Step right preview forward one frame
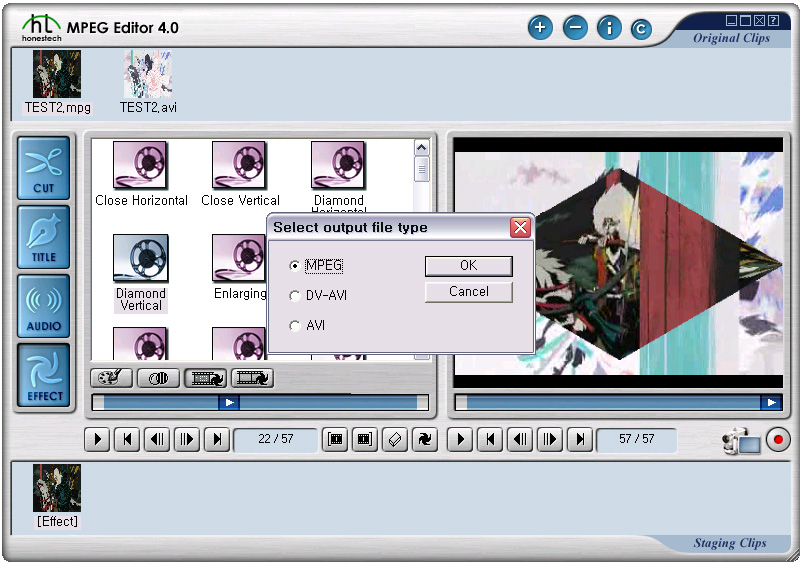 (550, 439)
